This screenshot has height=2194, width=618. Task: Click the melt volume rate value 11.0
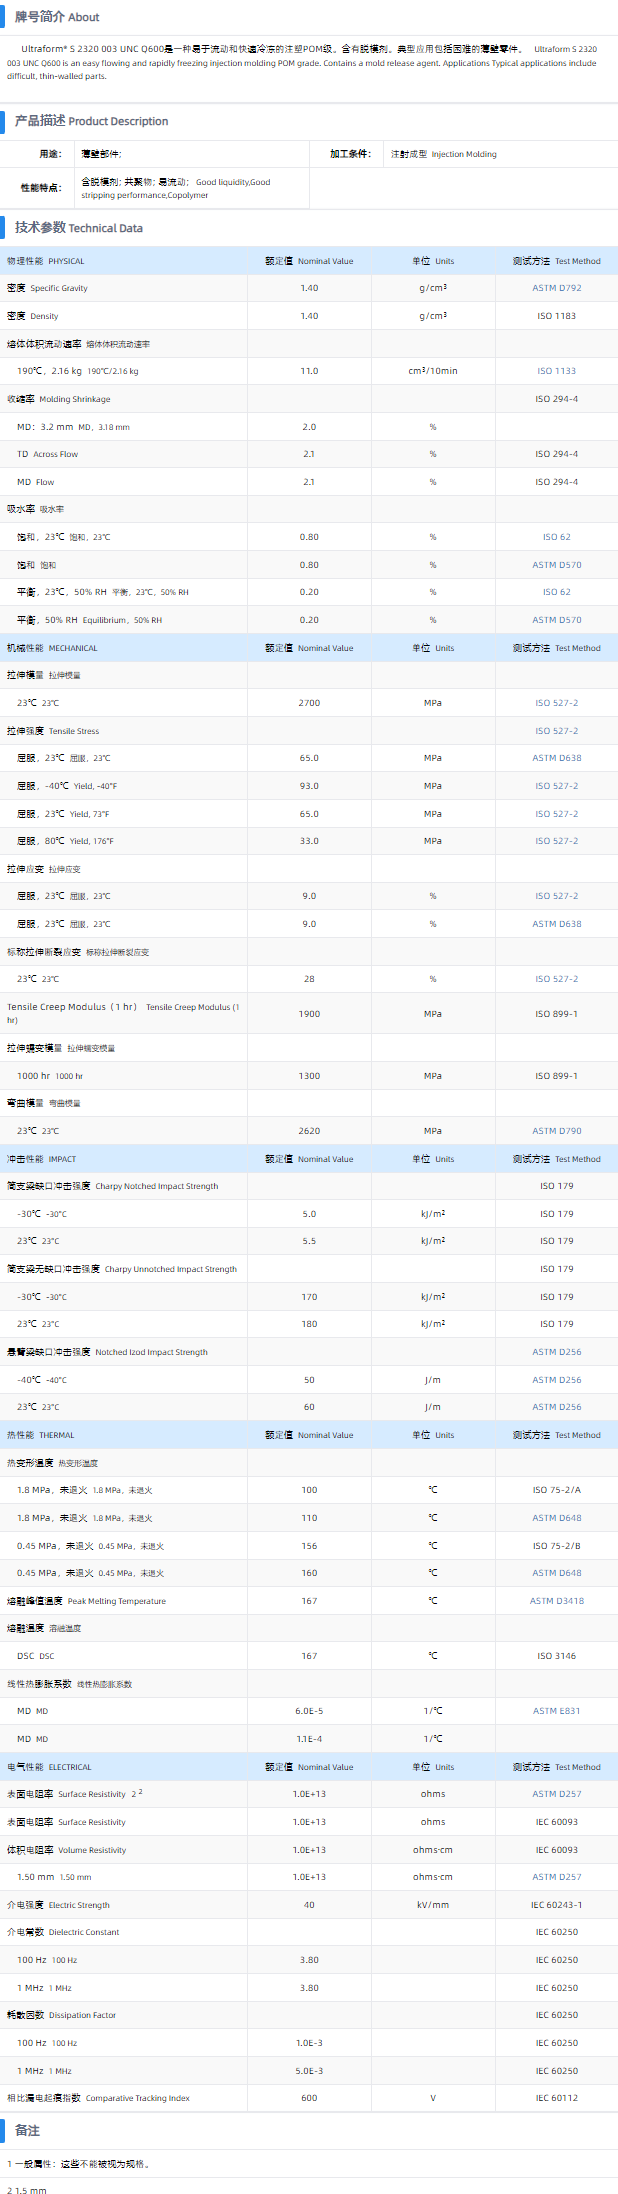coord(309,371)
